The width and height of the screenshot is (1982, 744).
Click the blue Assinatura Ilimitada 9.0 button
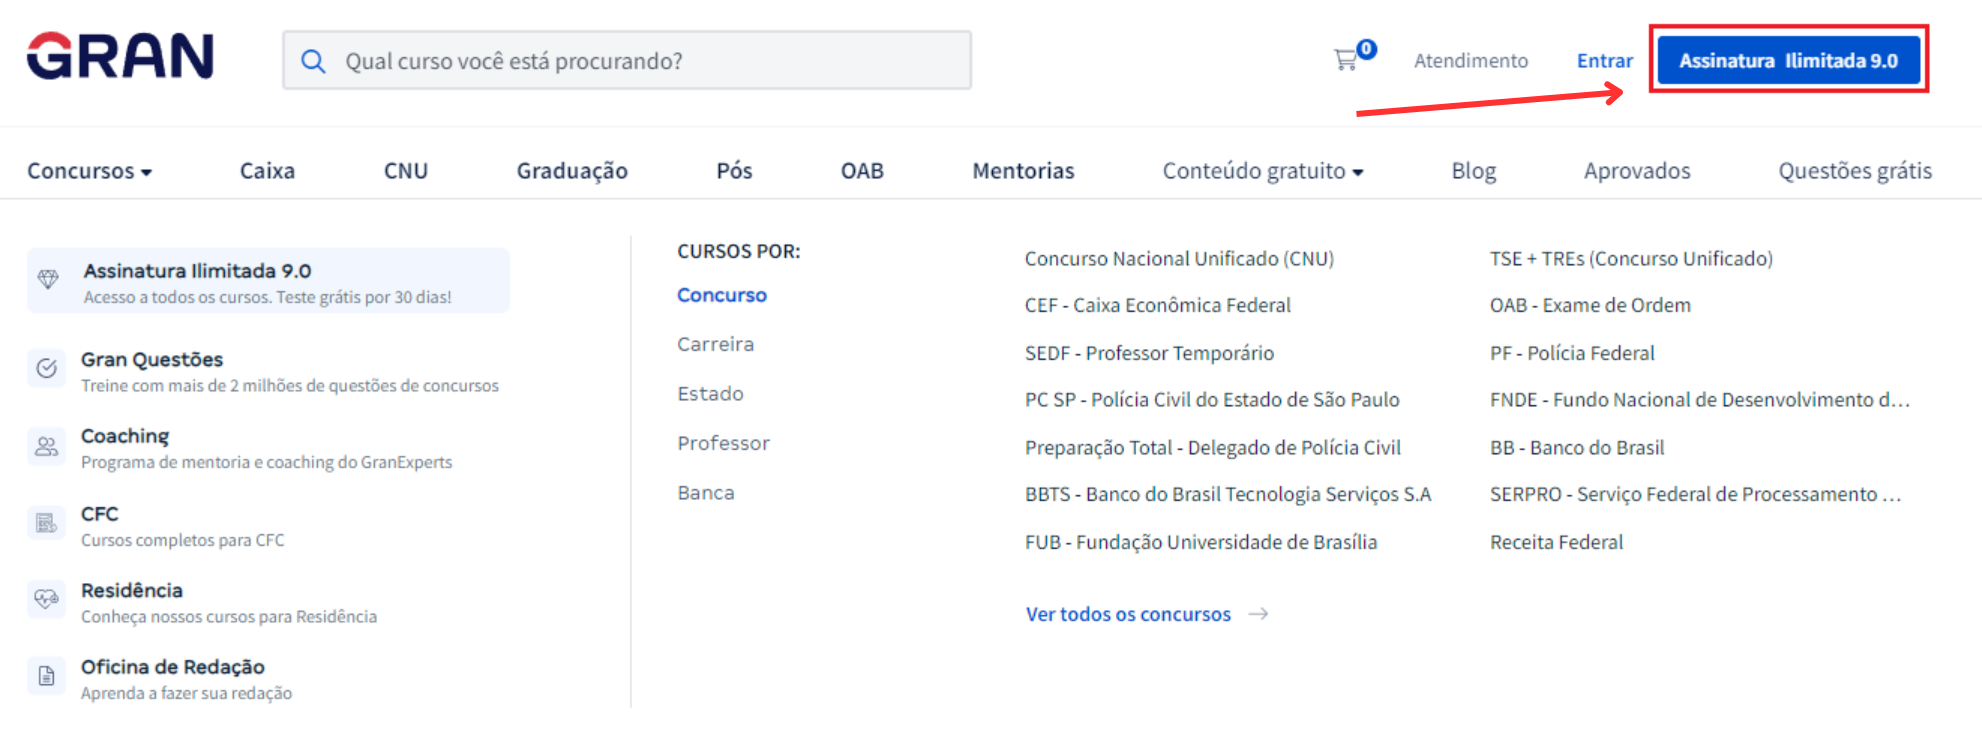pyautogui.click(x=1788, y=60)
